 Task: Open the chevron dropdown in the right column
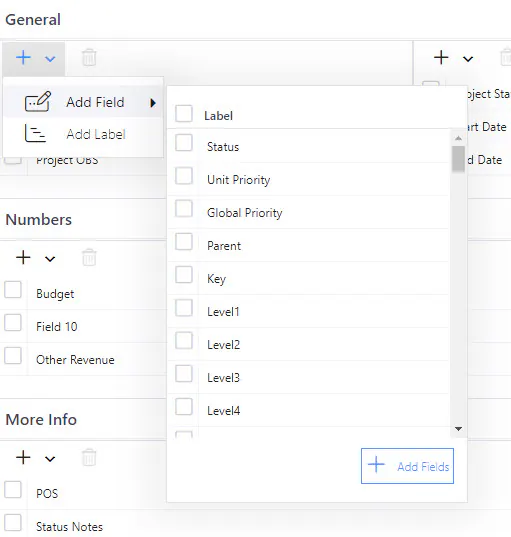click(468, 59)
